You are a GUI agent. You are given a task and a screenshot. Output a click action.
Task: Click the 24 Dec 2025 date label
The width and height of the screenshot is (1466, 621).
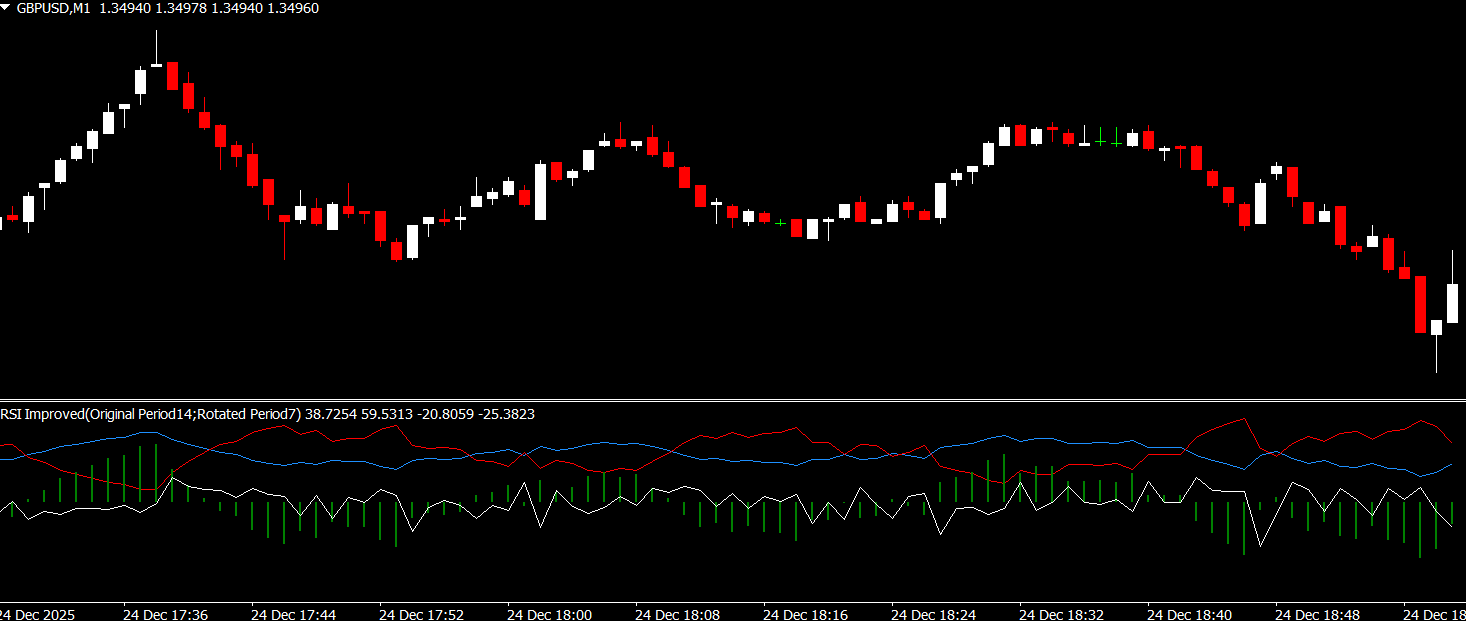[37, 614]
